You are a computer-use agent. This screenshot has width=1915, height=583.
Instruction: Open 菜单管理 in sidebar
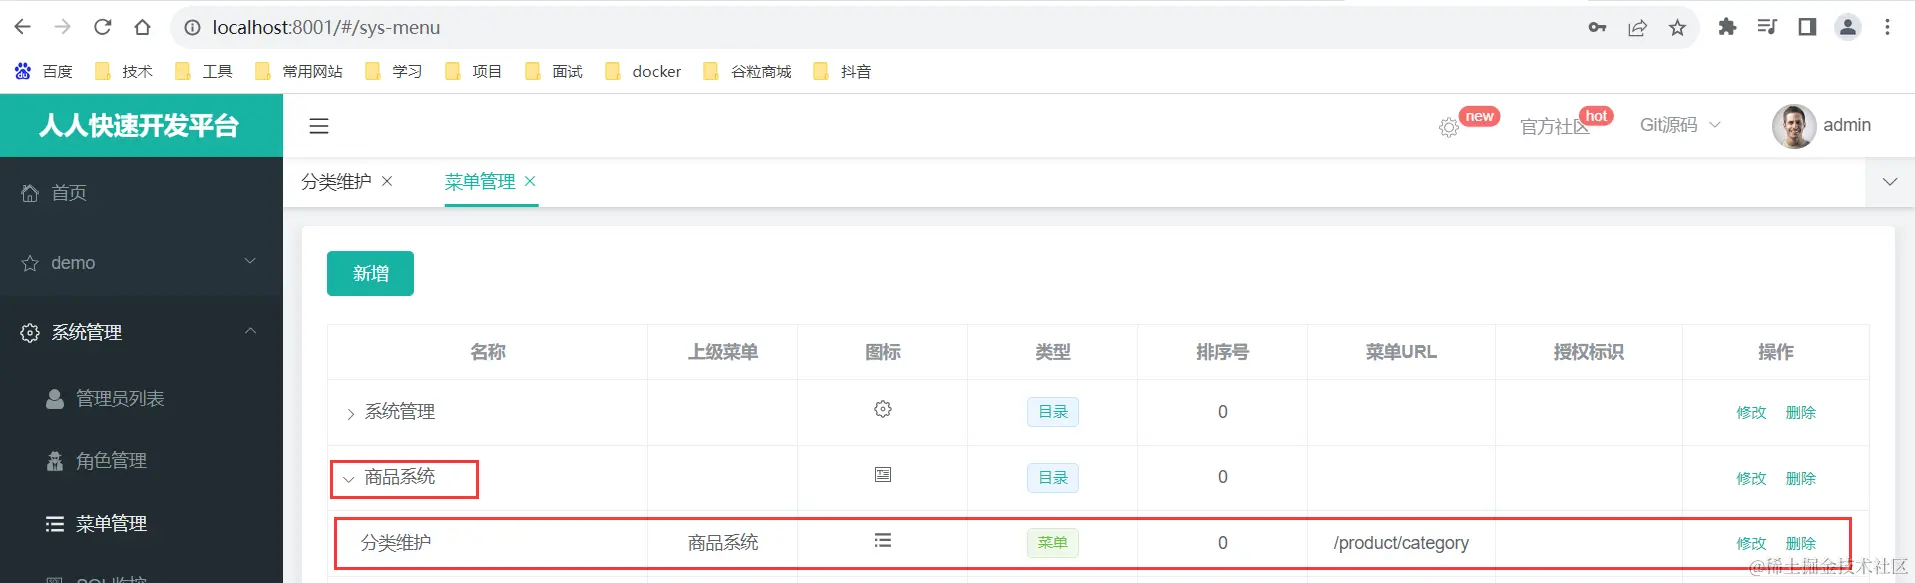[141, 523]
